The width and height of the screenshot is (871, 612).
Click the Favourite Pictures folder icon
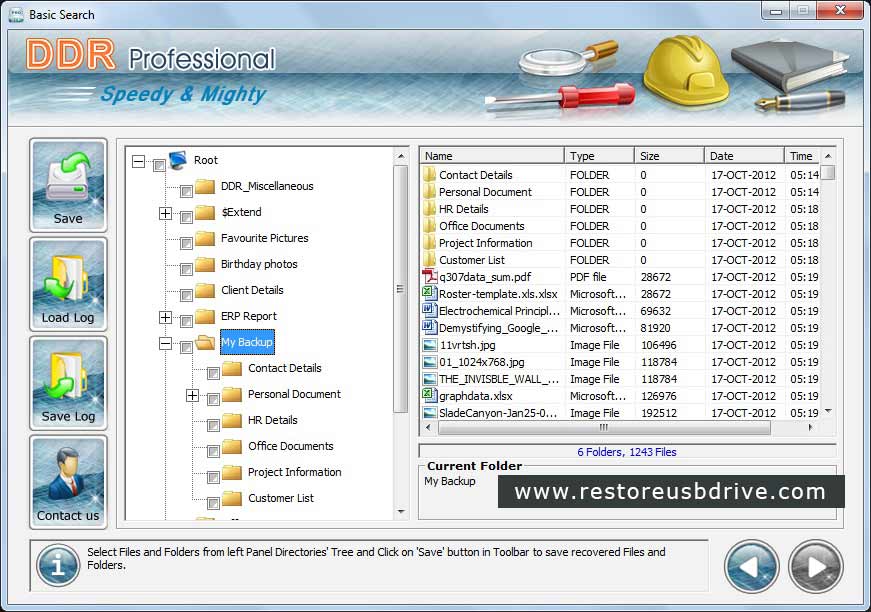tap(205, 238)
